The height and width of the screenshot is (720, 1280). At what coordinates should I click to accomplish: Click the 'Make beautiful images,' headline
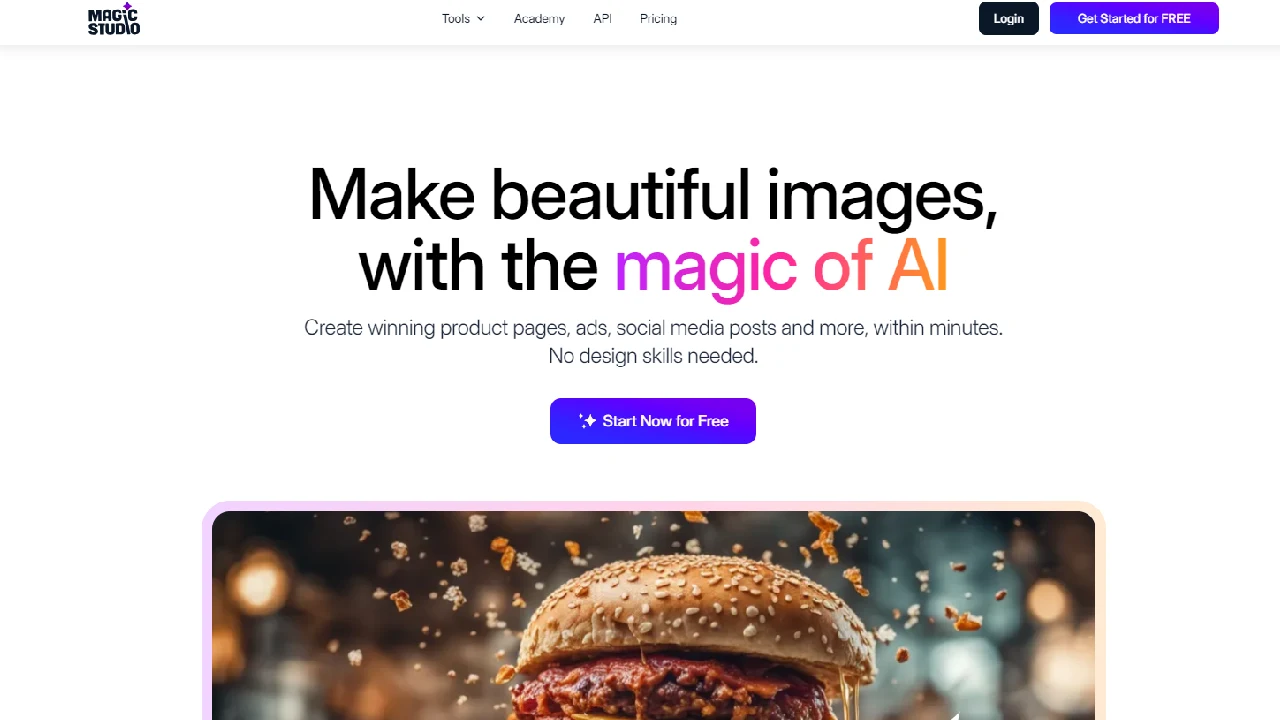coord(653,194)
